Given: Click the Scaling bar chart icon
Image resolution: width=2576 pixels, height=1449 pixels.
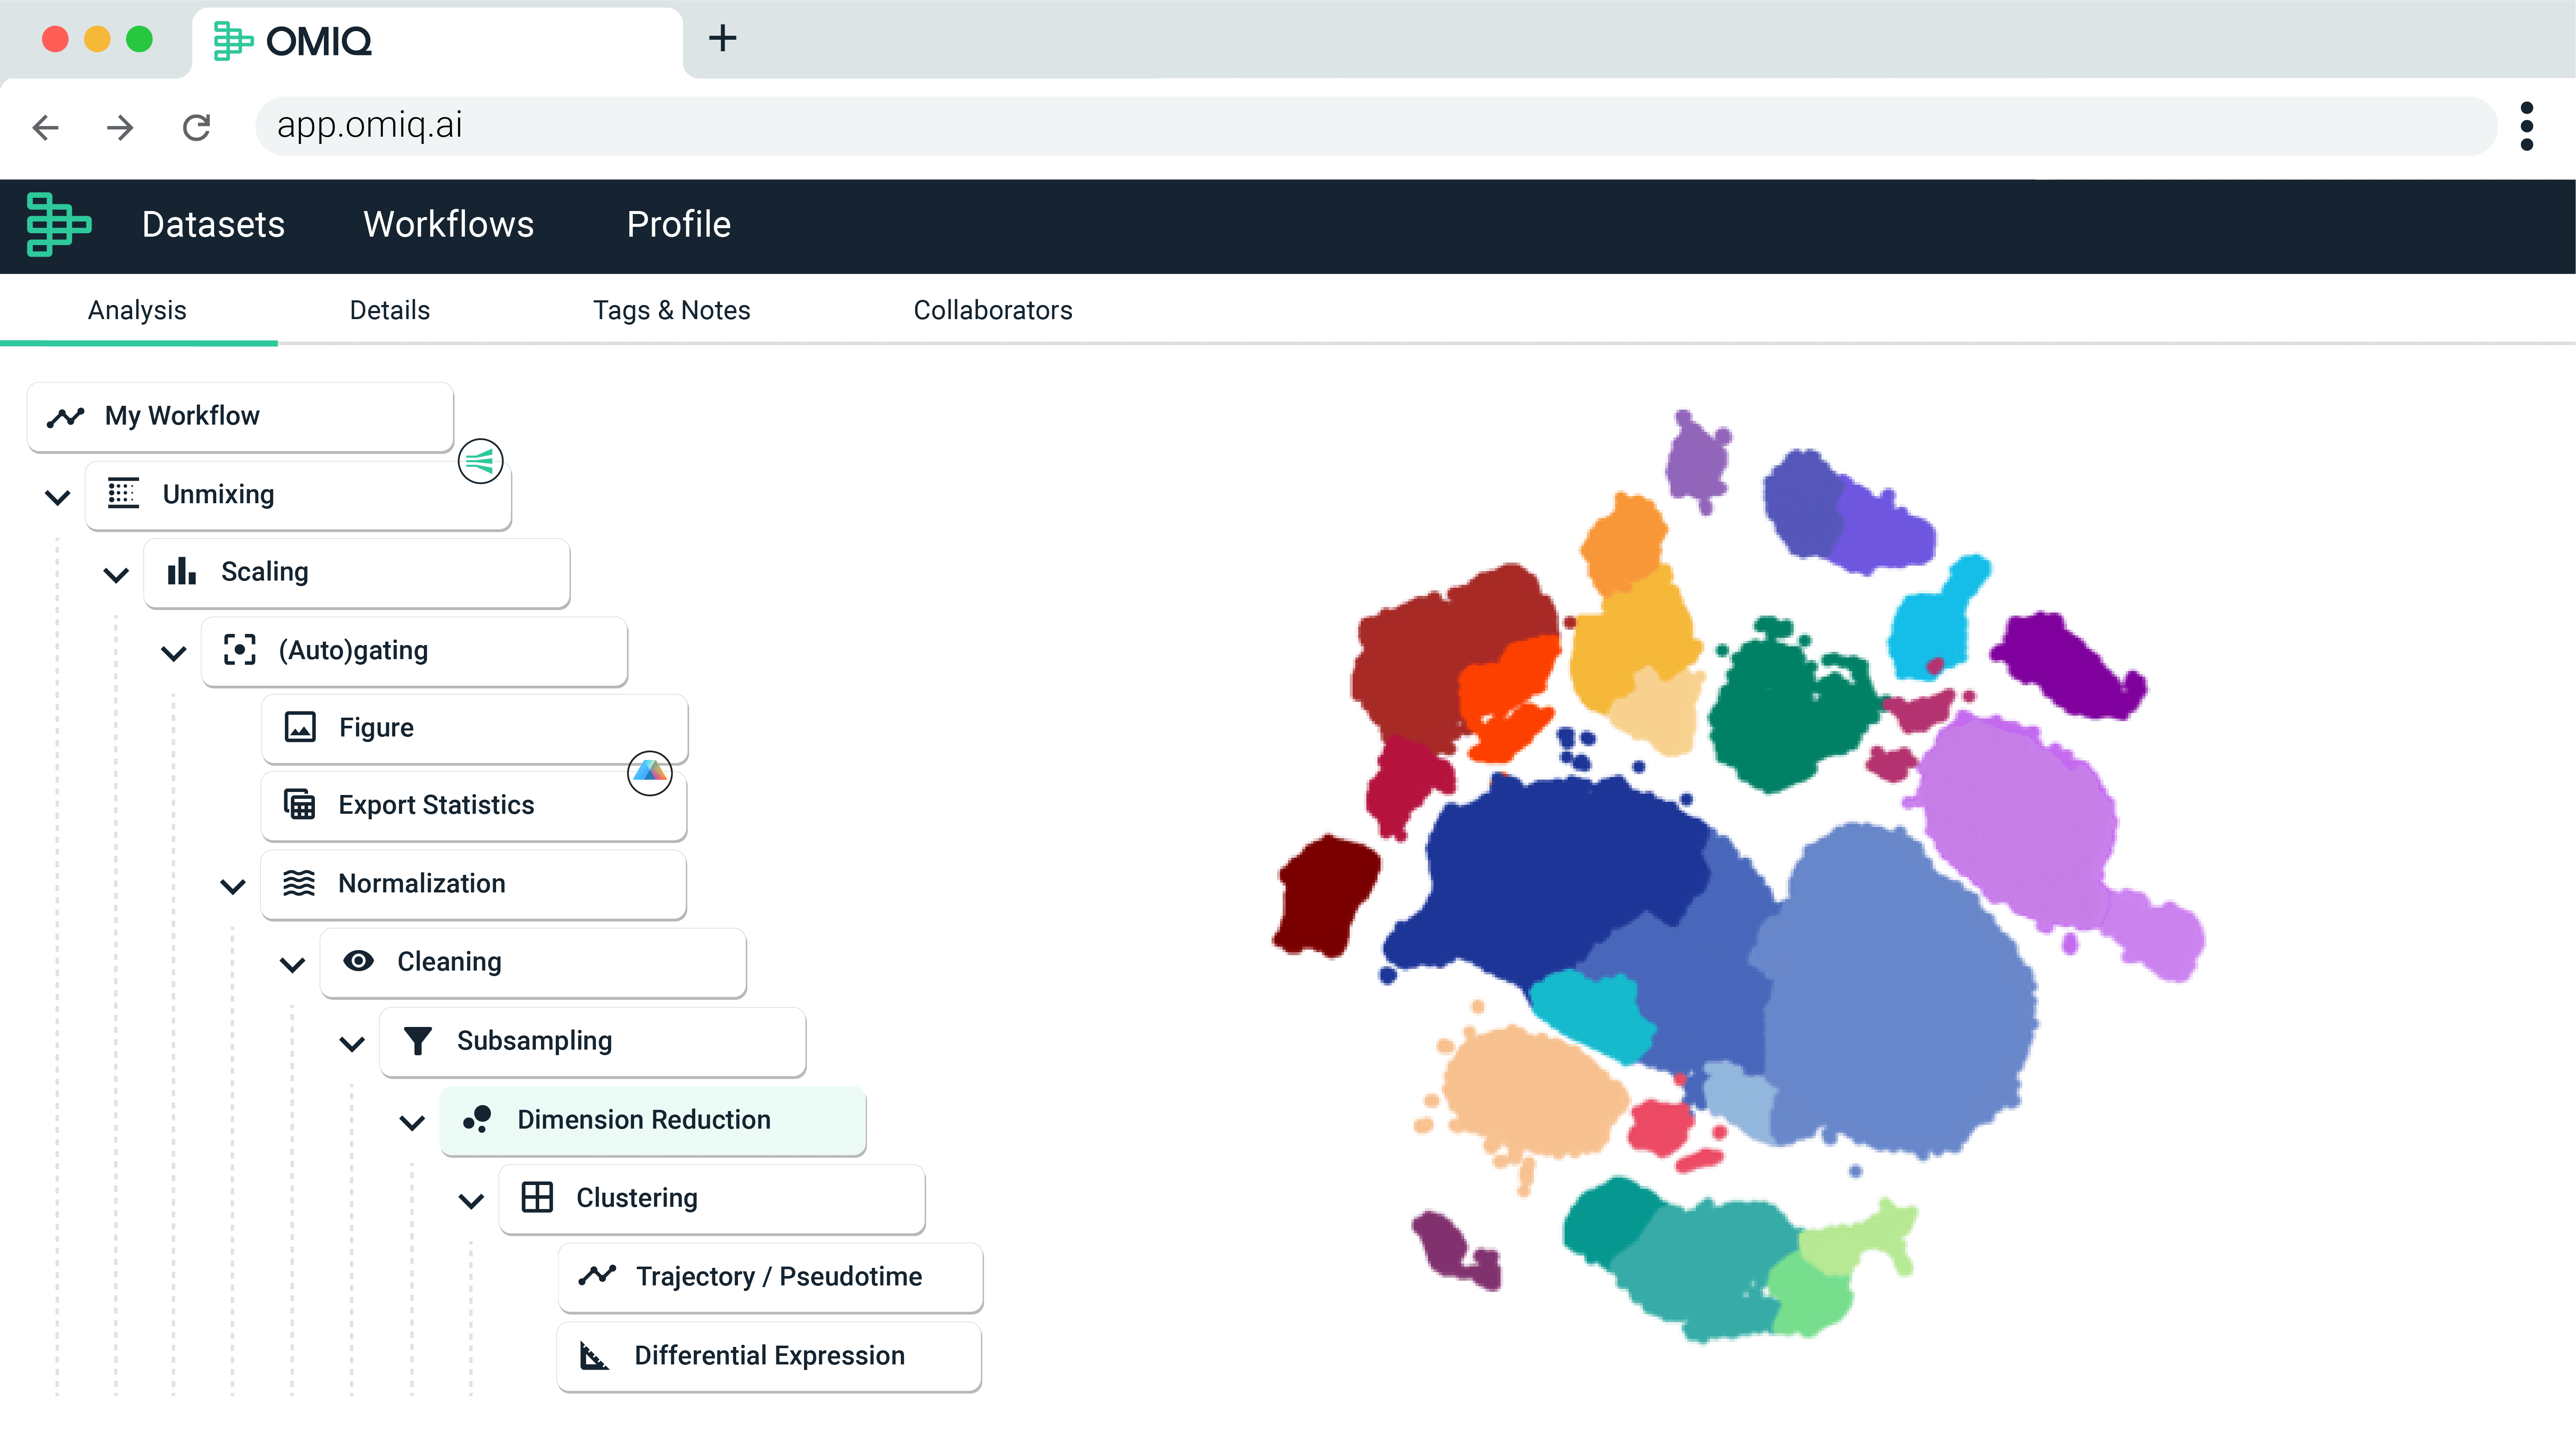Looking at the screenshot, I should pos(181,572).
